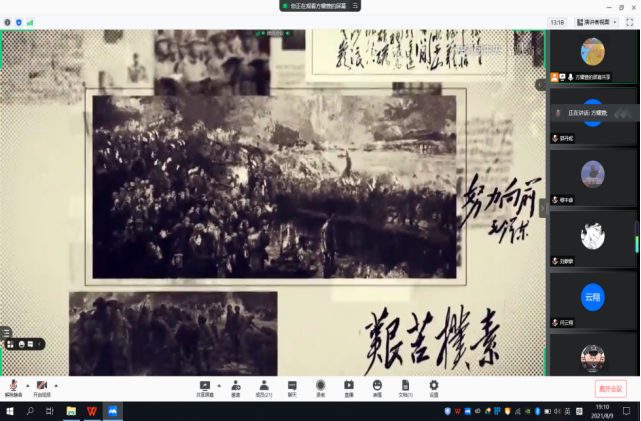The image size is (641, 421).
Task: Open meeting Settings gear icon
Action: tap(434, 385)
